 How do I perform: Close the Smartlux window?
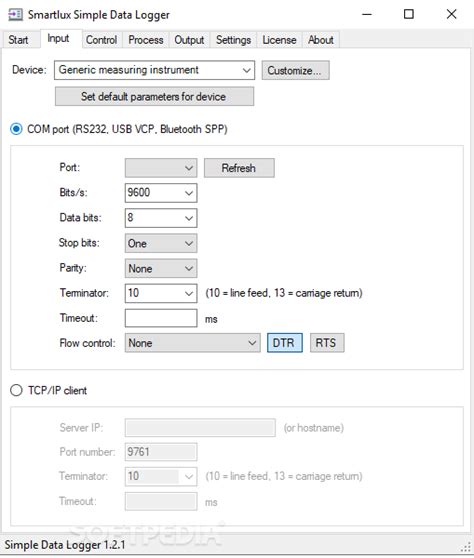(452, 15)
